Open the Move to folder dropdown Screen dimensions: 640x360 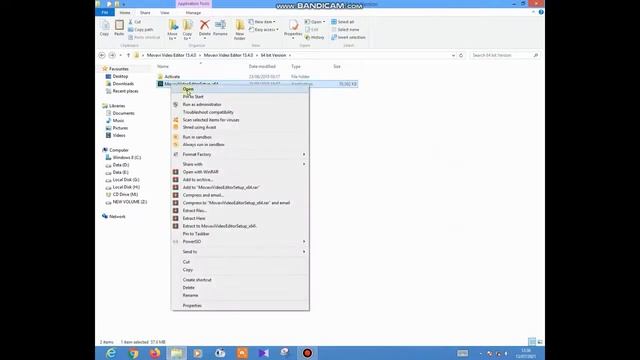click(173, 30)
